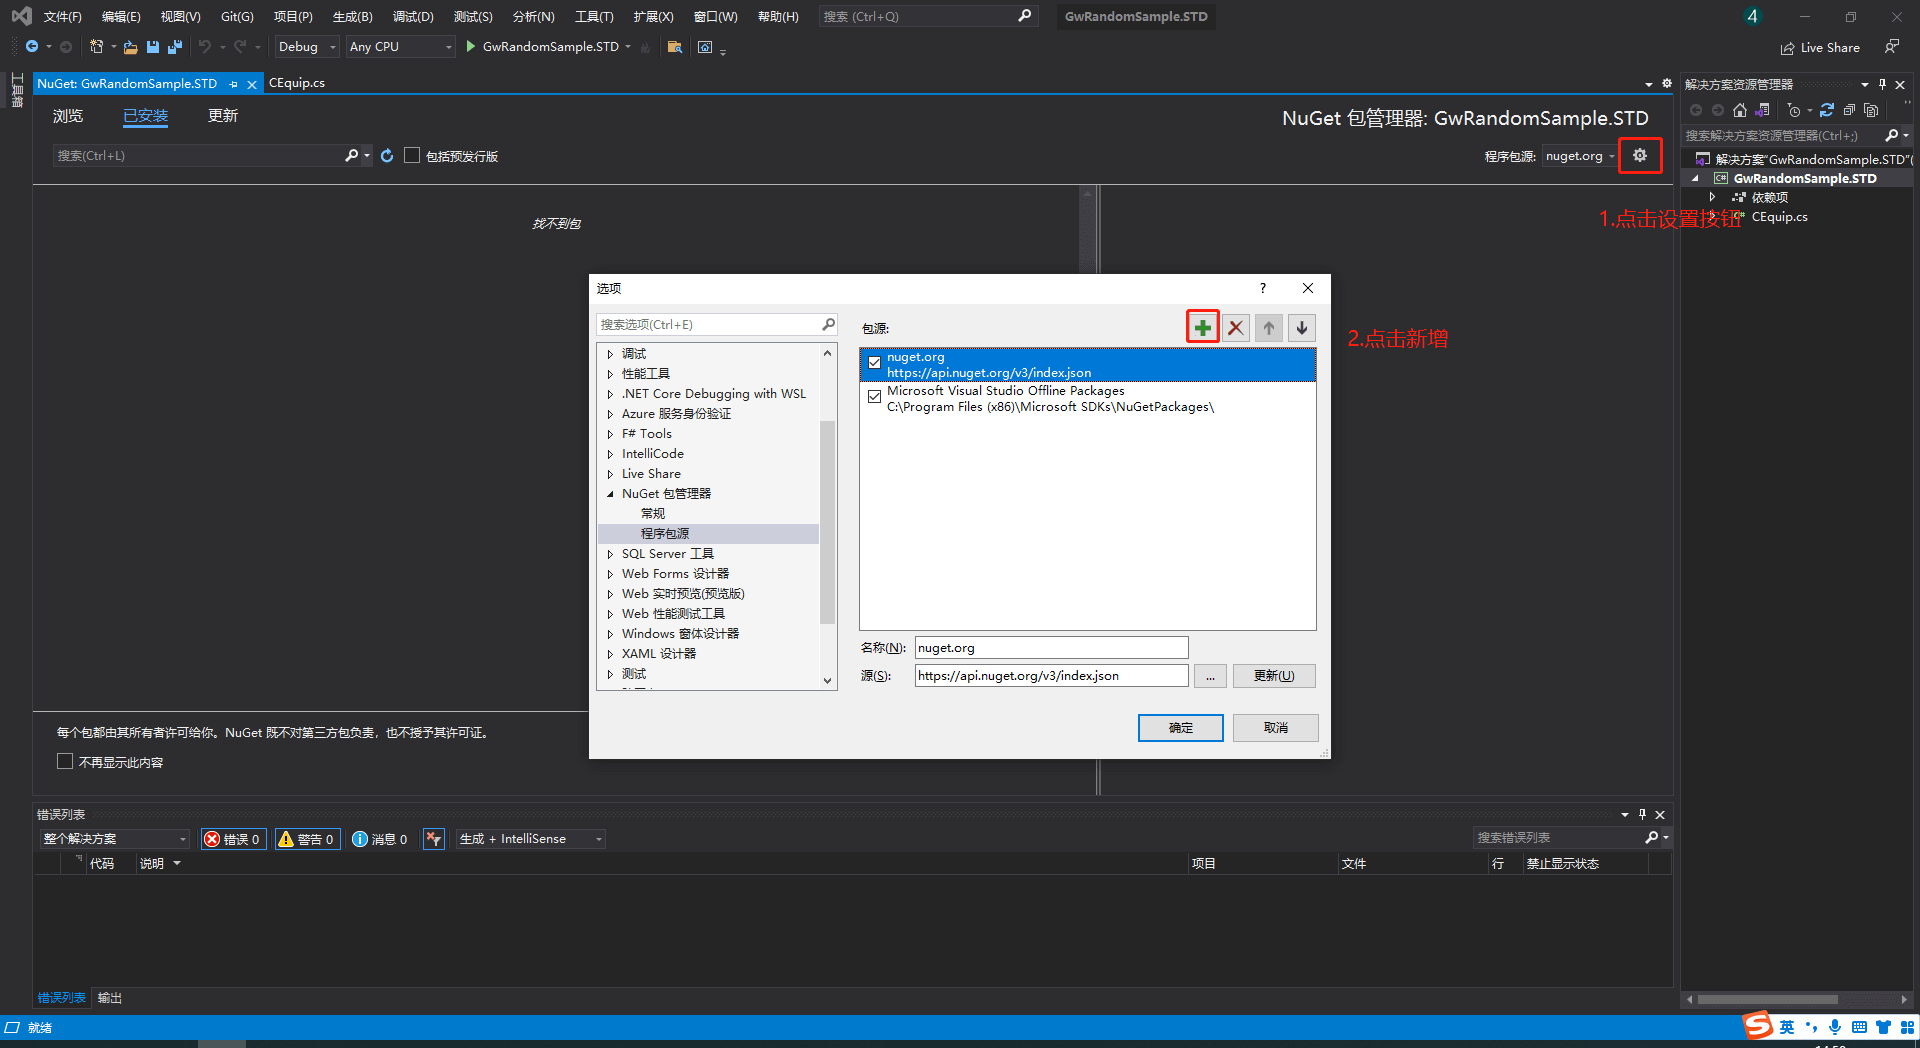Click the 确定 button in the options dialog

(x=1180, y=728)
